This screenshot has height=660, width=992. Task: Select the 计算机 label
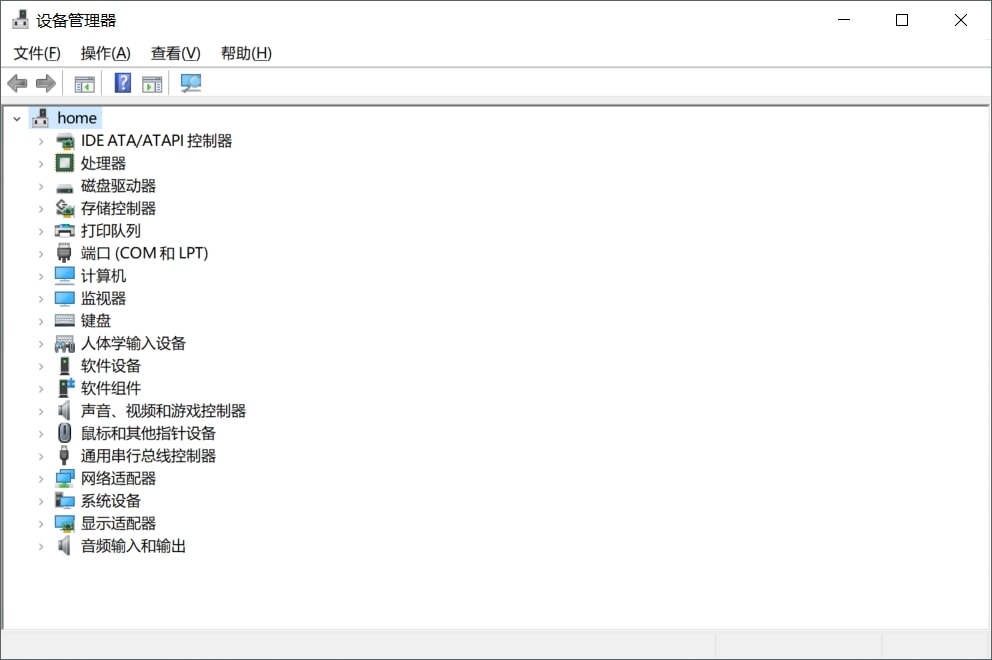pyautogui.click(x=103, y=276)
